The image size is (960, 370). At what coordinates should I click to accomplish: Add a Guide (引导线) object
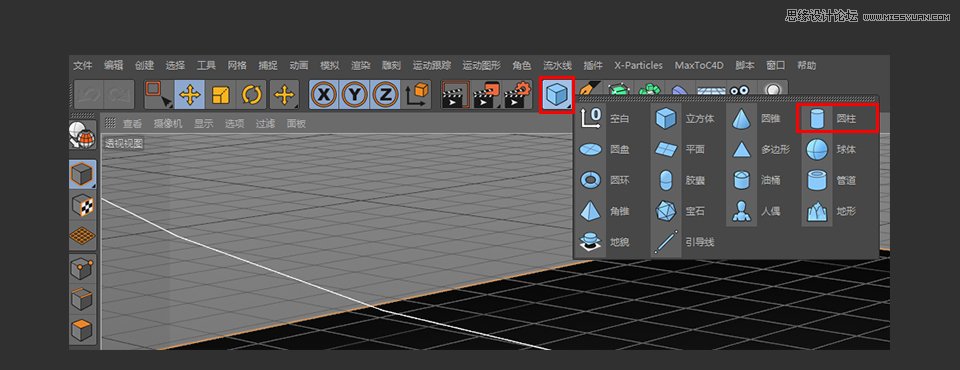click(x=684, y=243)
